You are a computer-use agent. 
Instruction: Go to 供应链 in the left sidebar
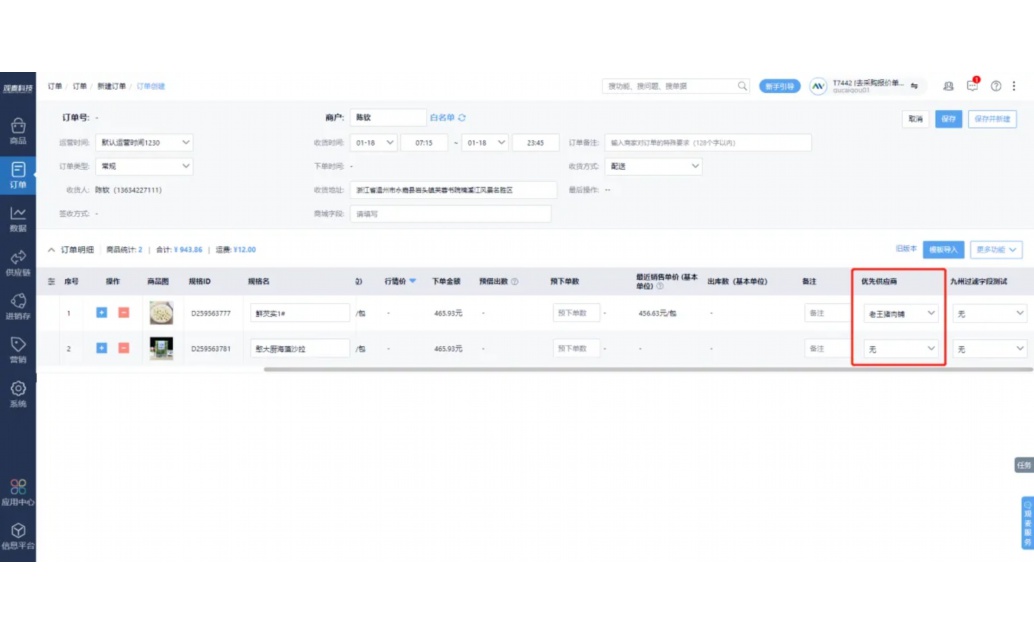point(18,263)
